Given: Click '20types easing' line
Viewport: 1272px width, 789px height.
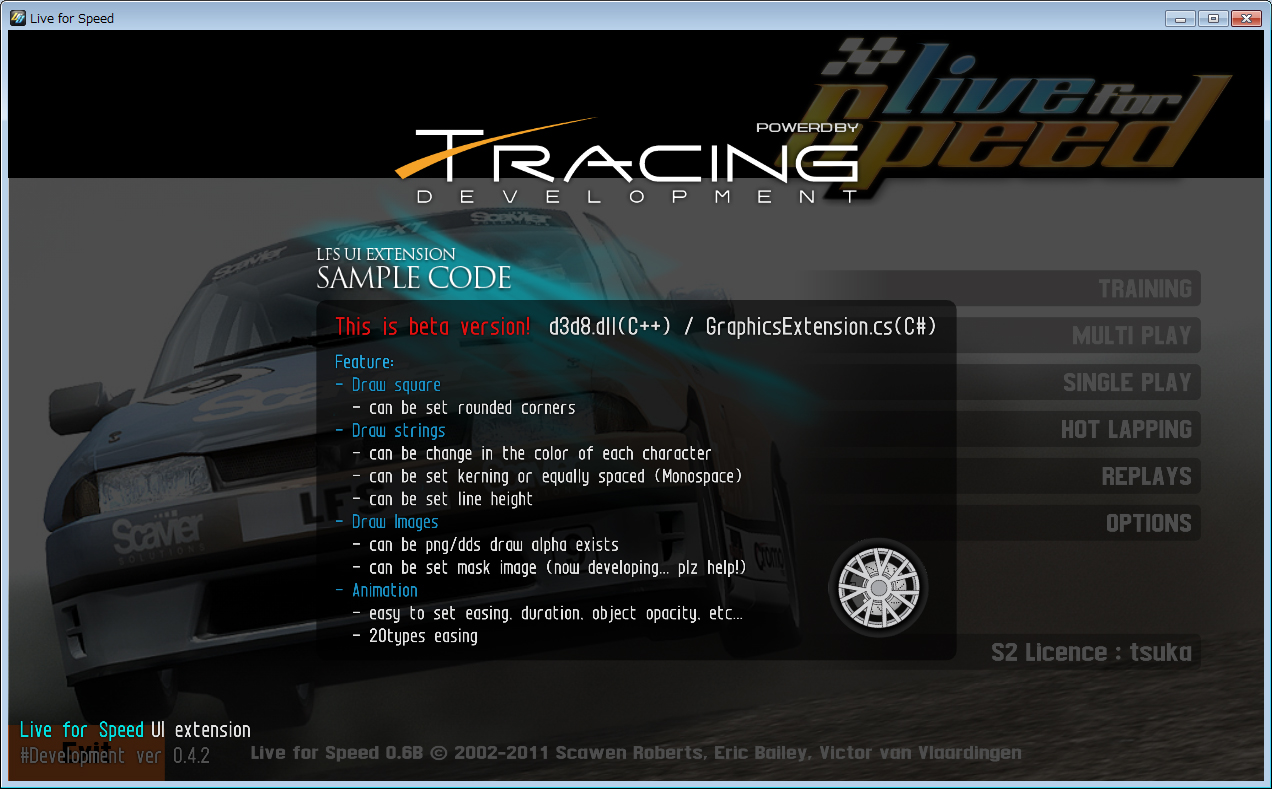Looking at the screenshot, I should tap(415, 636).
